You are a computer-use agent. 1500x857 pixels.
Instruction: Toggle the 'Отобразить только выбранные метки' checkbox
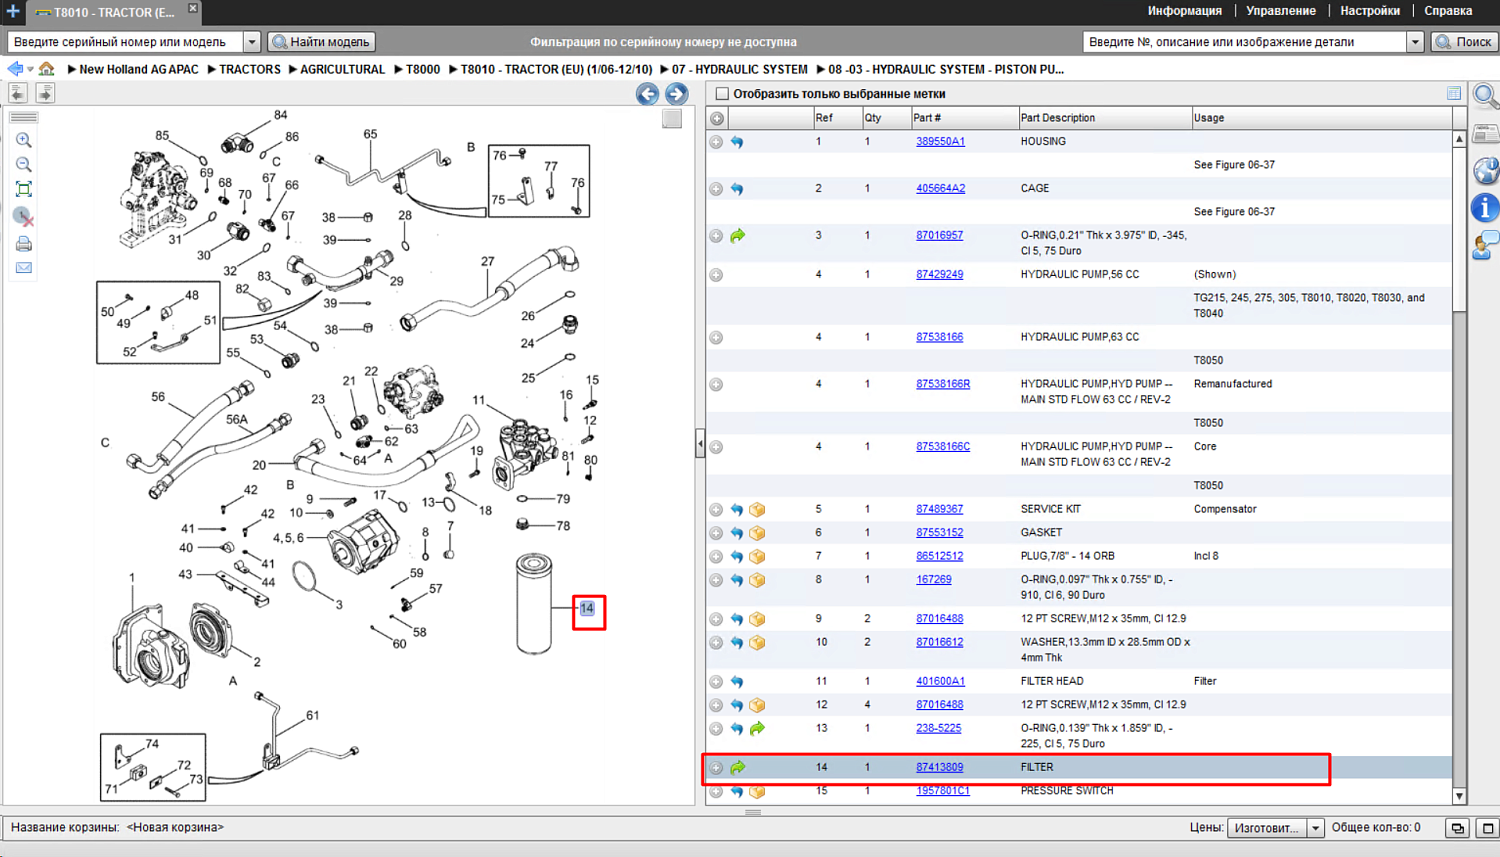coord(722,94)
